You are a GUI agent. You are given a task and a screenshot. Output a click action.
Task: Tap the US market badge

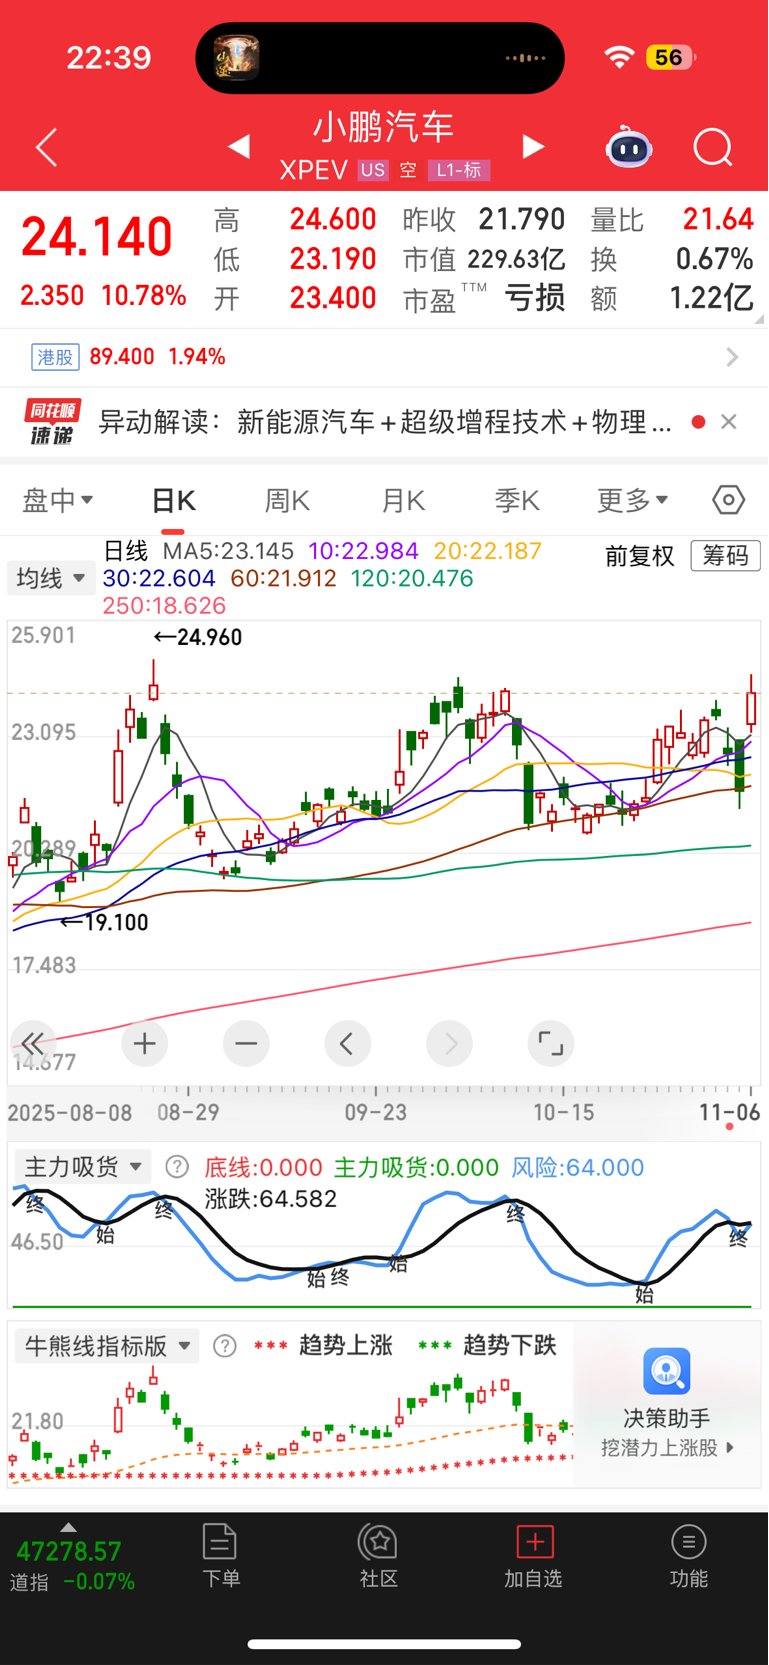pyautogui.click(x=373, y=170)
